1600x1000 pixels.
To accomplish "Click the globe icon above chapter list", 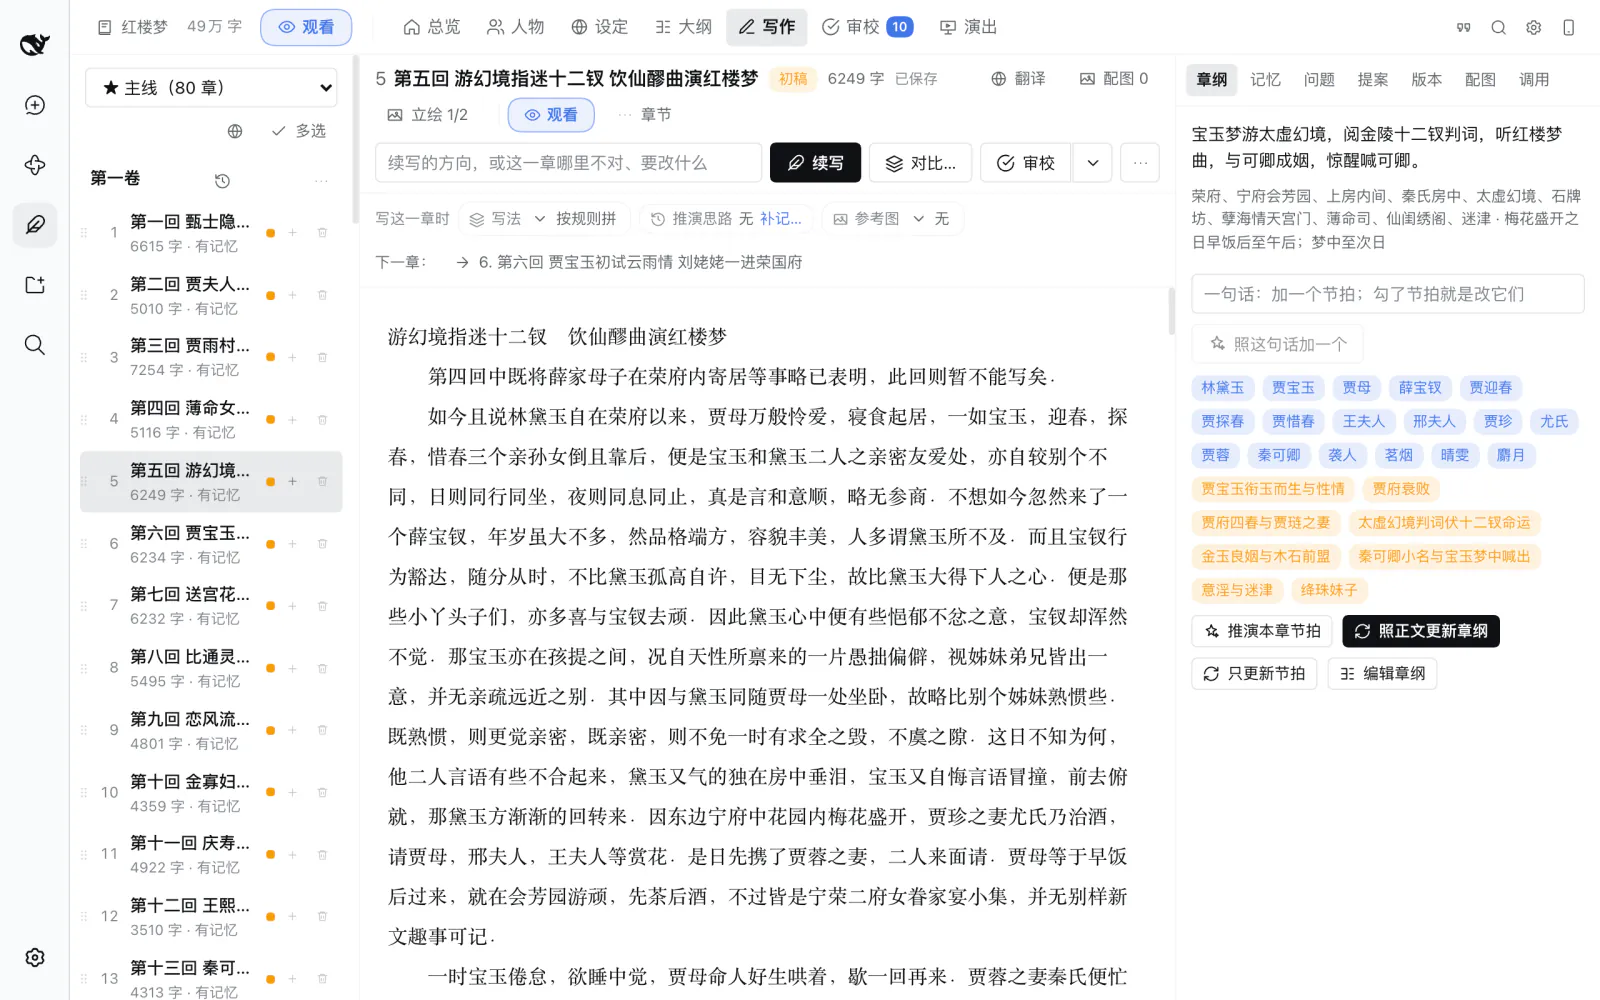I will (235, 131).
